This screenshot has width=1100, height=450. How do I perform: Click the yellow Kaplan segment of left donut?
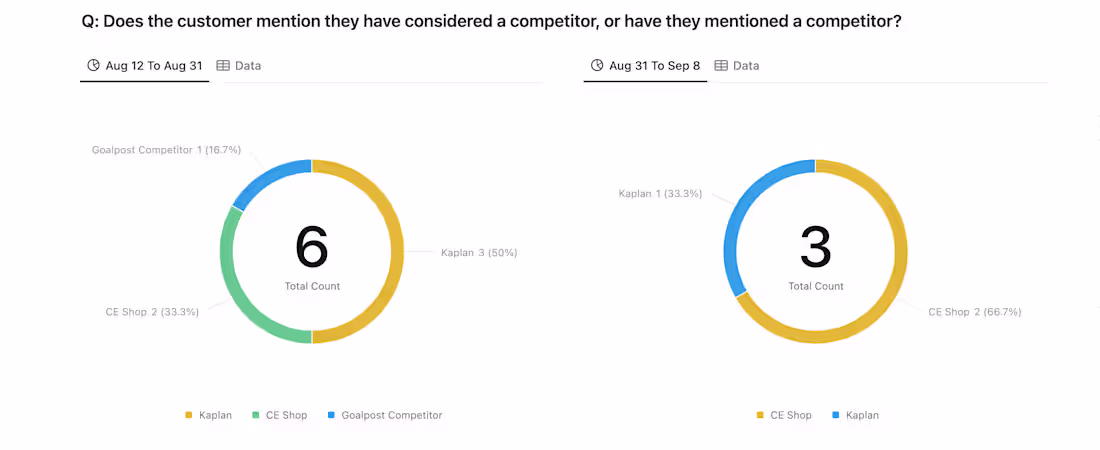398,252
